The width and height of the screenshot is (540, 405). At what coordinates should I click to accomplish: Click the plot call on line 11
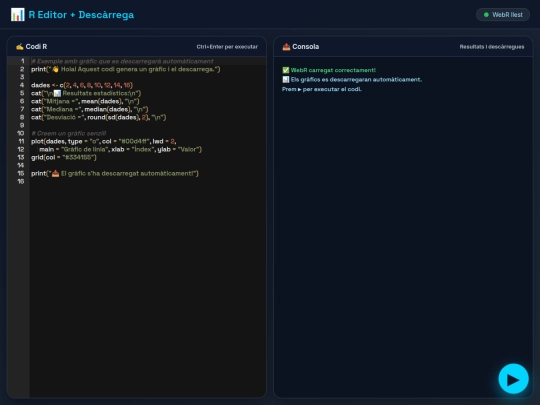[104, 141]
